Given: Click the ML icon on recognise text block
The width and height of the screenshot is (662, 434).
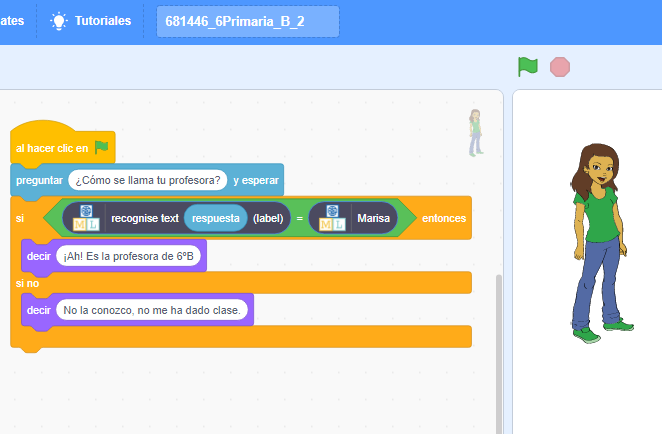Looking at the screenshot, I should coord(86,218).
